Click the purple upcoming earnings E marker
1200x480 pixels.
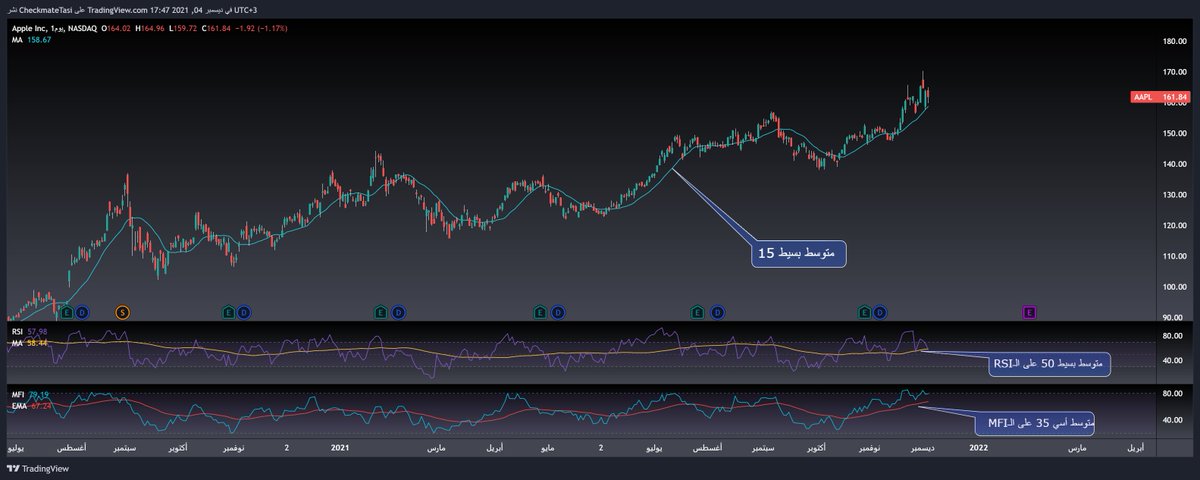[1029, 313]
